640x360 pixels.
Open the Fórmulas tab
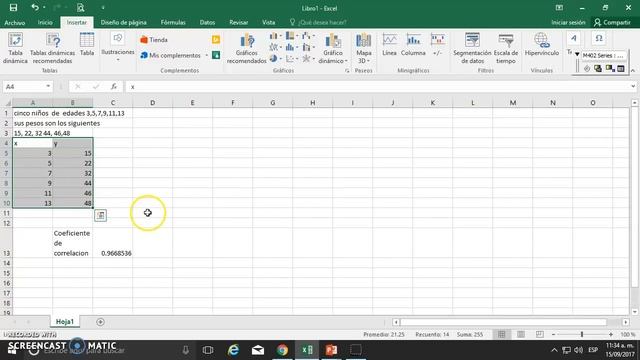(x=173, y=22)
